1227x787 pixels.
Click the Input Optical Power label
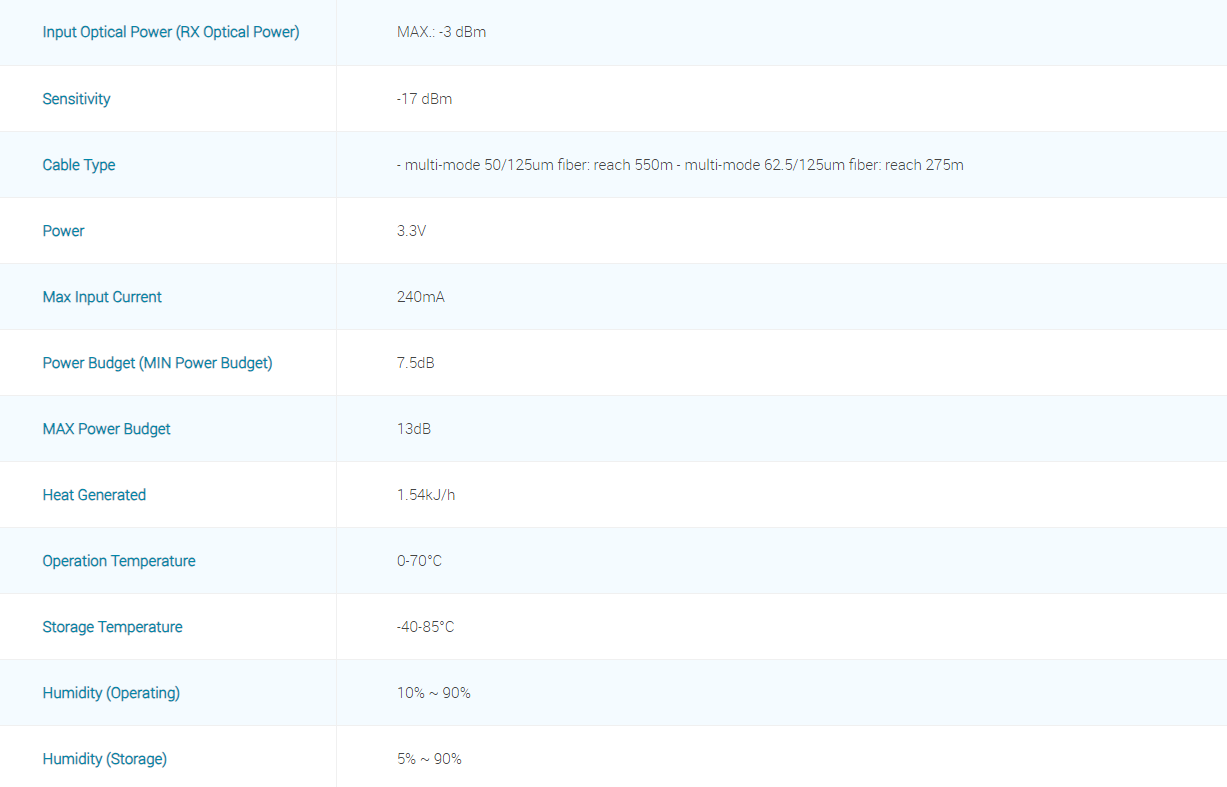pos(170,32)
